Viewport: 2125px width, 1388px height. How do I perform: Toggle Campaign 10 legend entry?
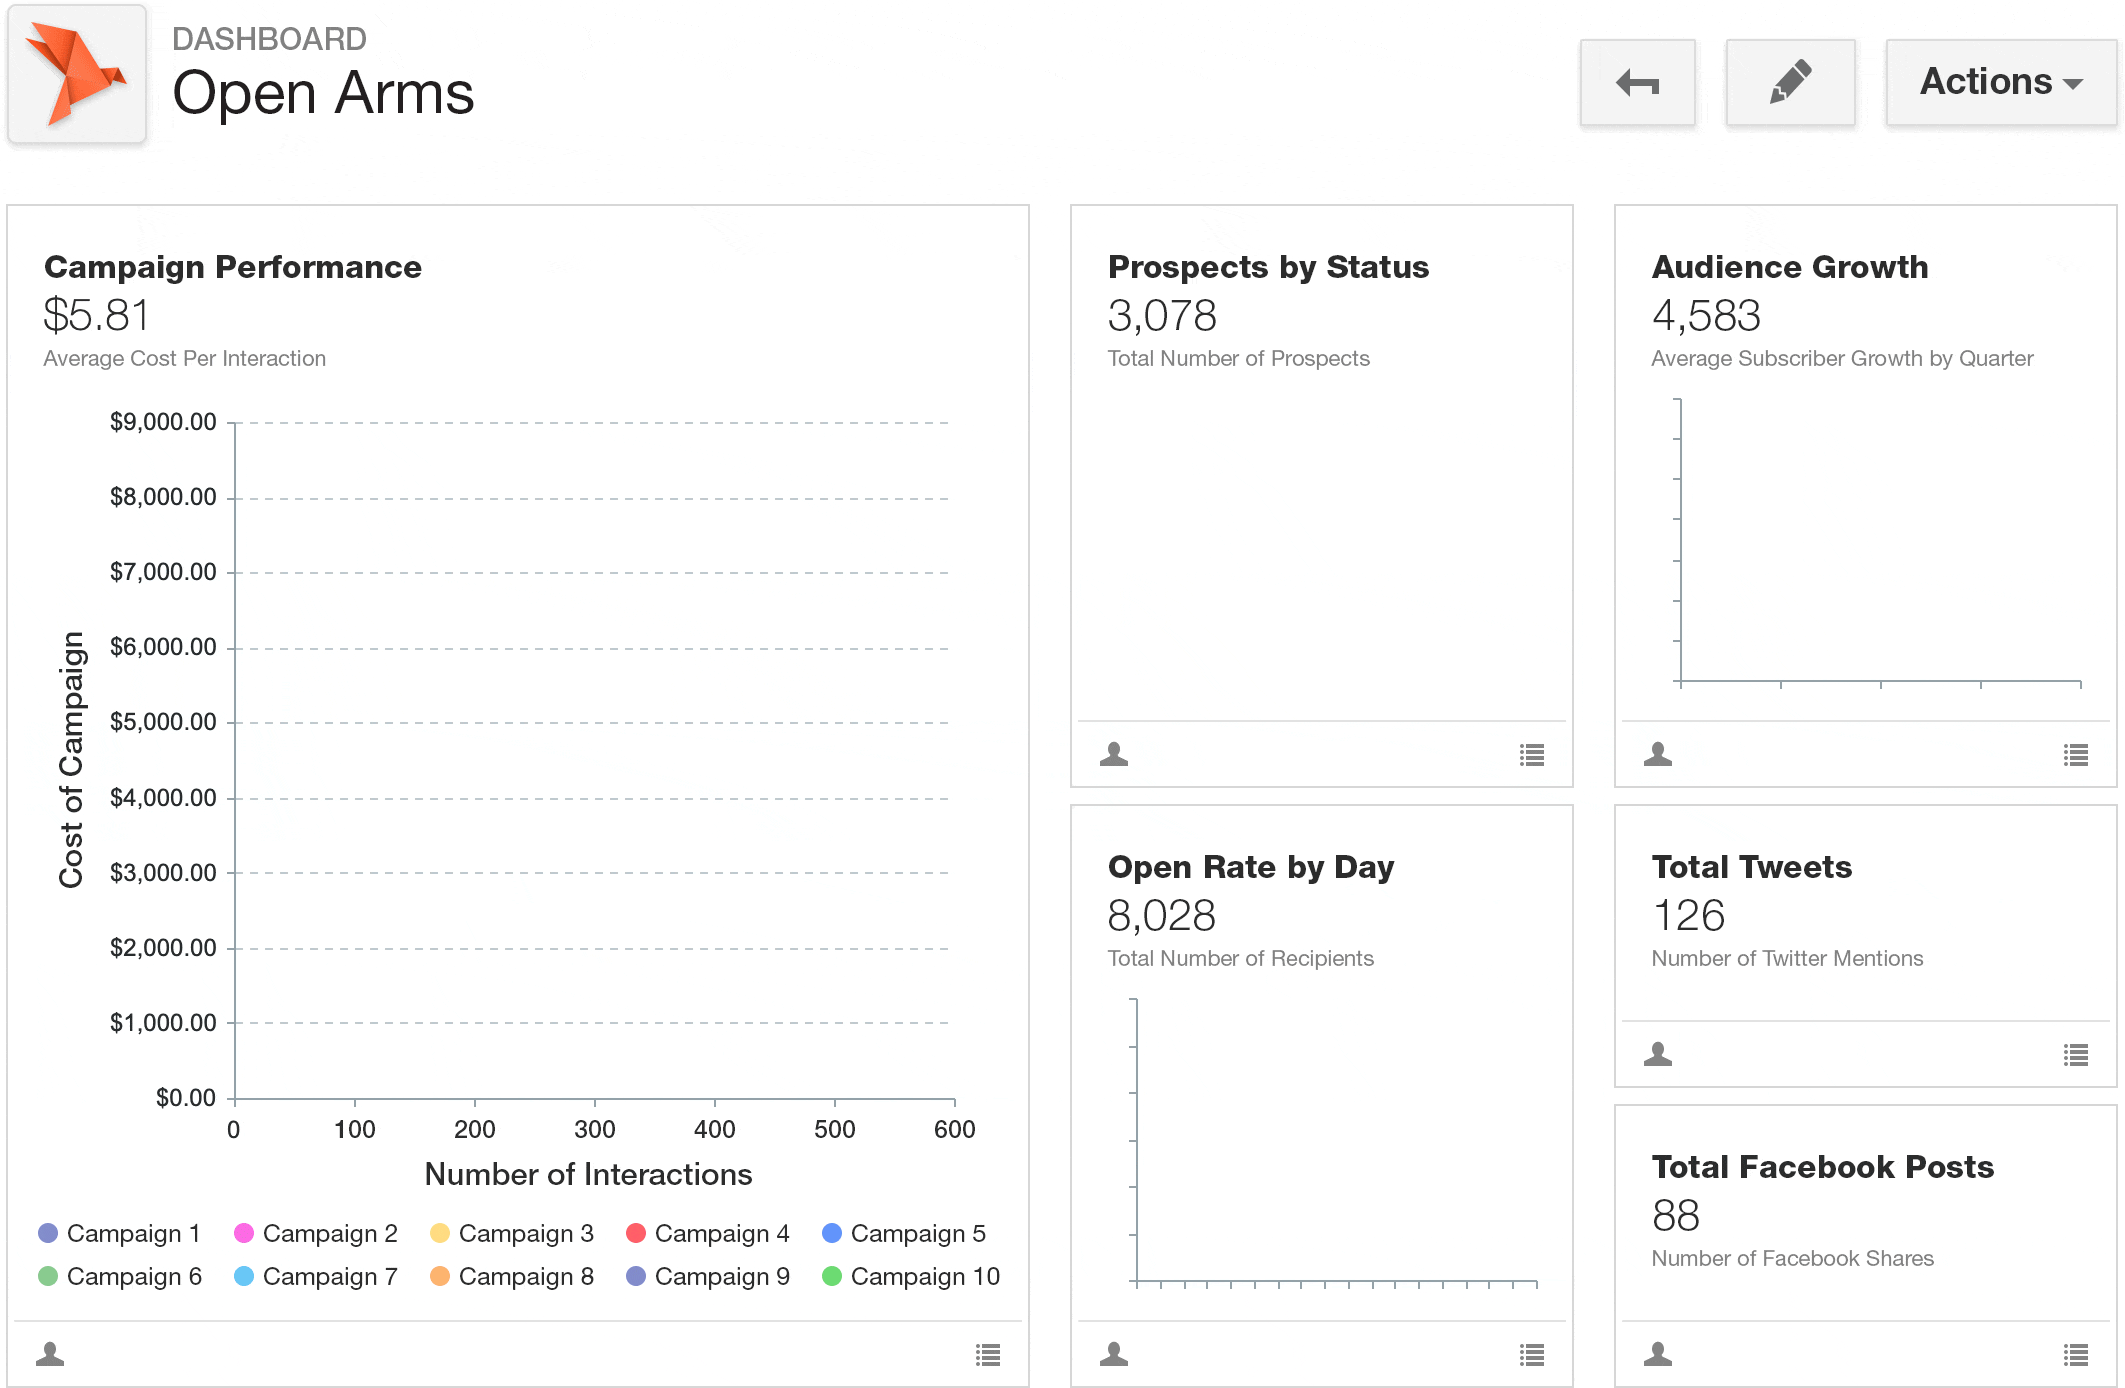[911, 1276]
